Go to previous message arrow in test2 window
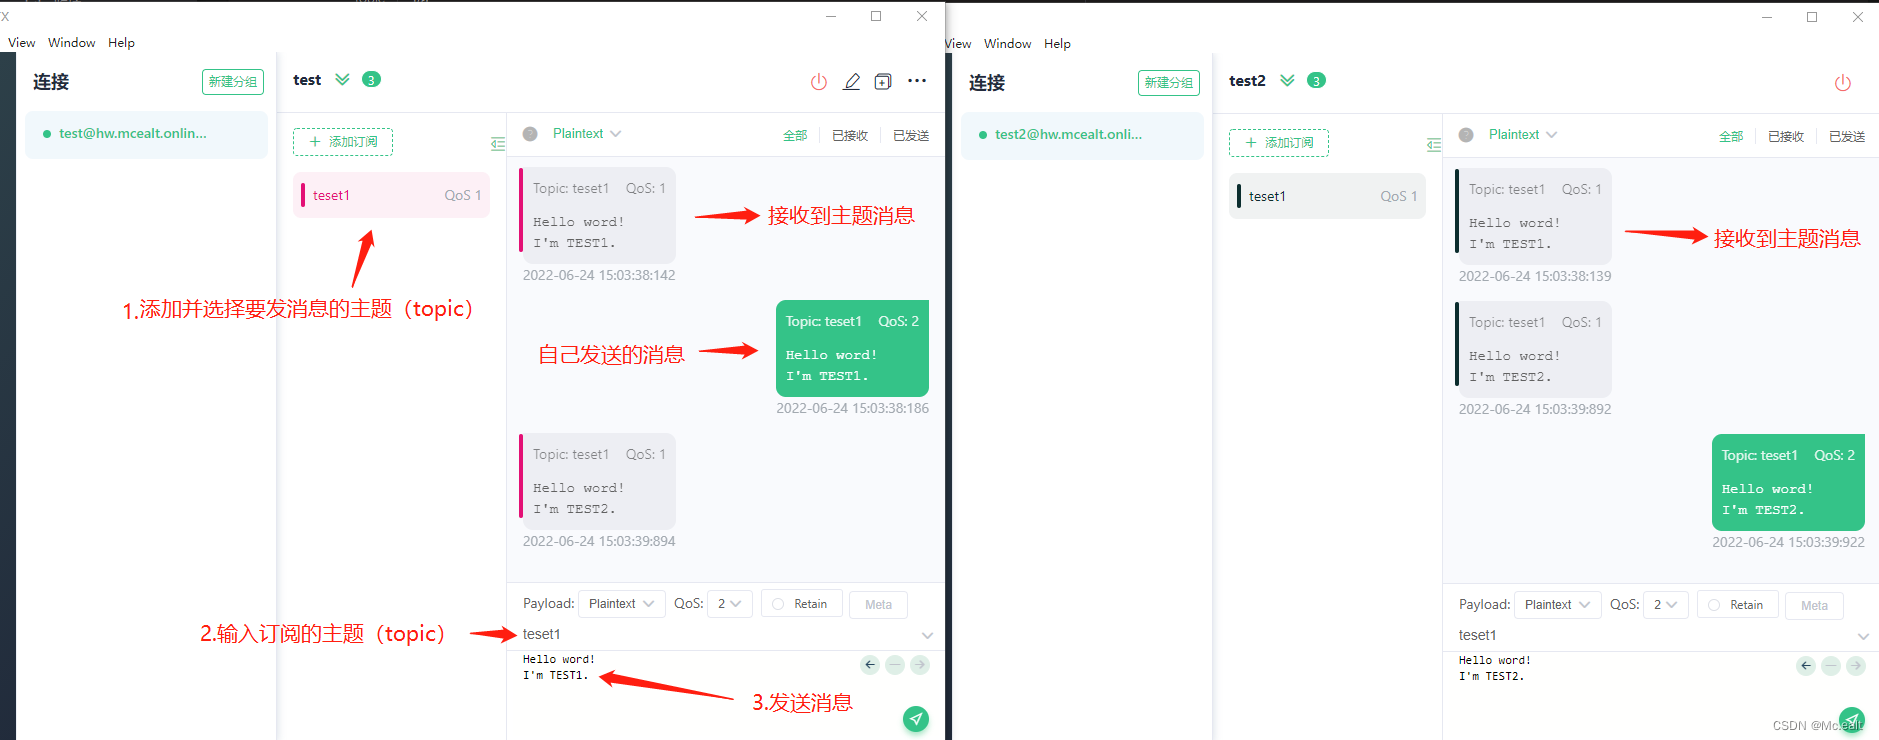The image size is (1879, 740). point(1806,666)
